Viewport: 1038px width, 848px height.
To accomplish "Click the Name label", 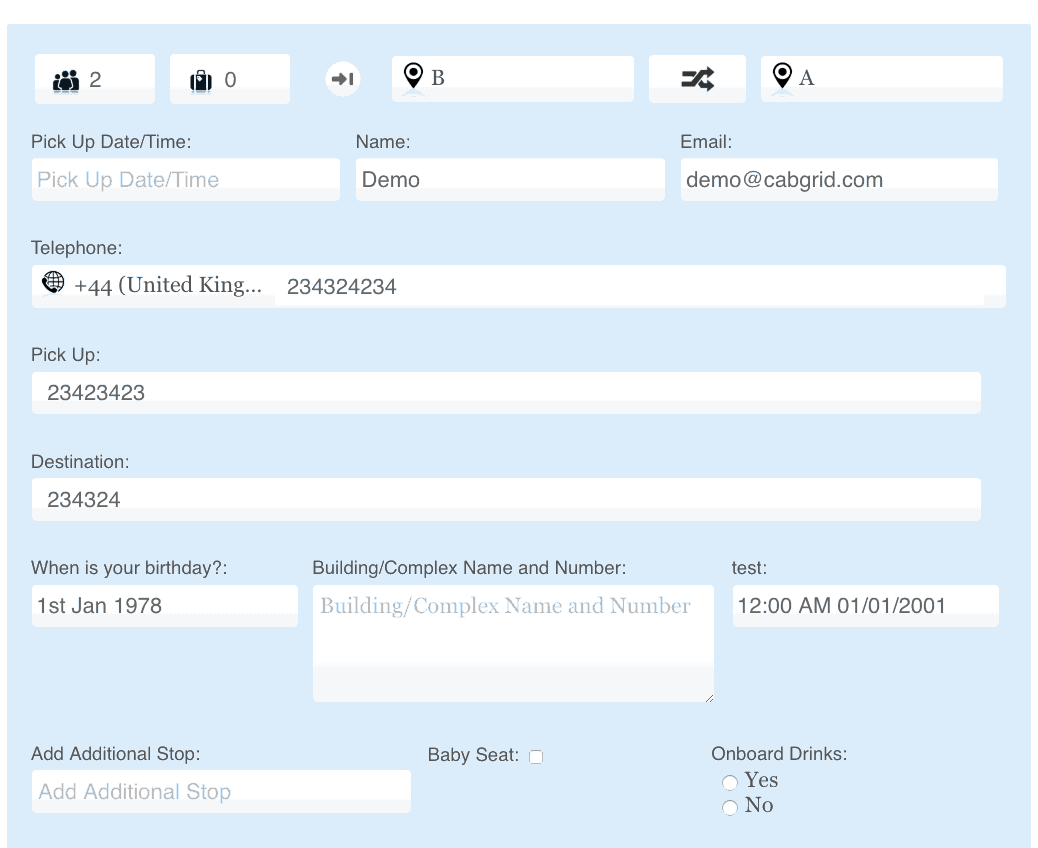I will [383, 142].
